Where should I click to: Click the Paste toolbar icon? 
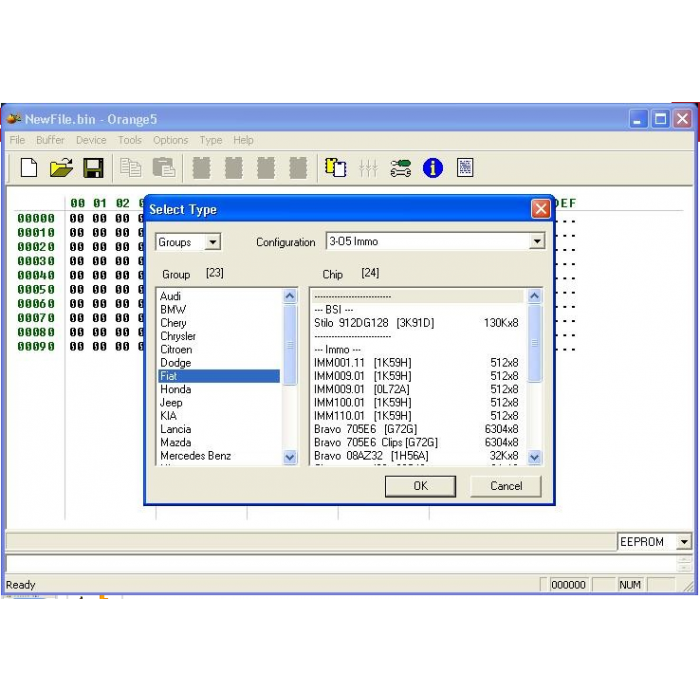coord(163,168)
